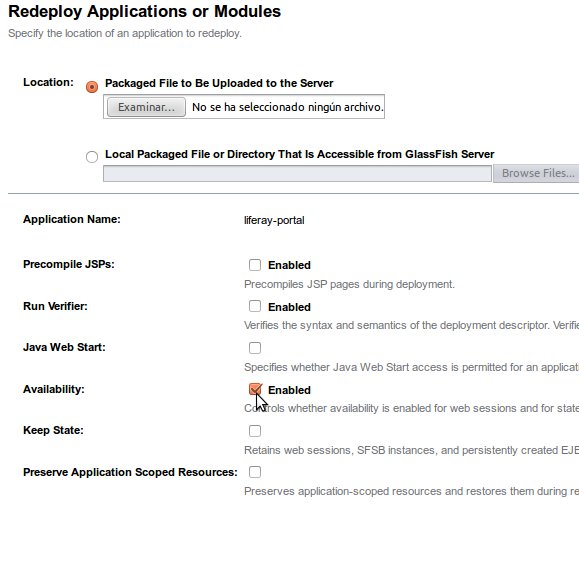Screen dimensions: 579x563
Task: Click 'No se ha seleccionado ningún archivo.' text
Action: tap(288, 107)
